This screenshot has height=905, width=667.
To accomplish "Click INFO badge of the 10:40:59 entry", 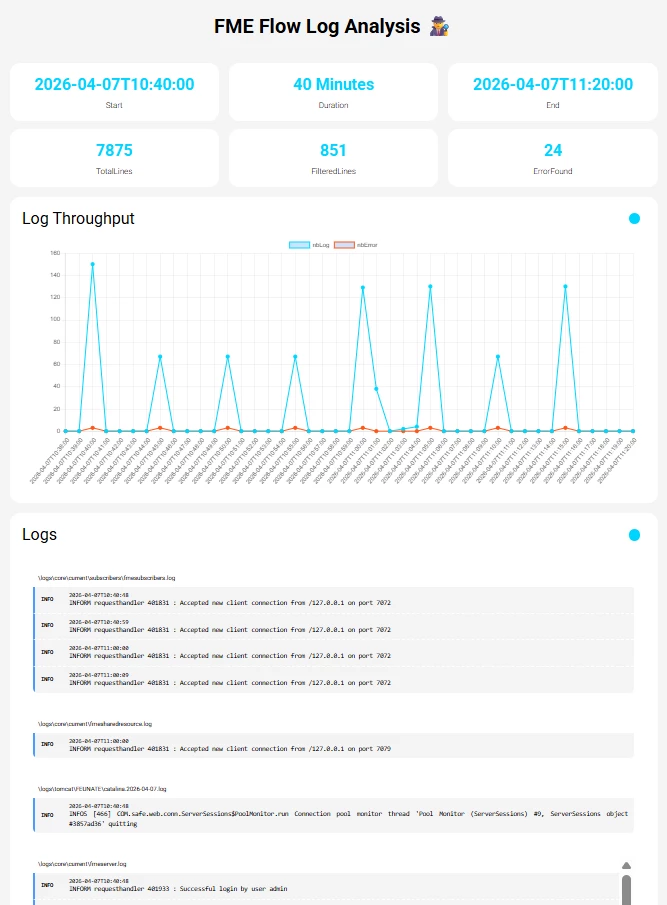I will [47, 626].
